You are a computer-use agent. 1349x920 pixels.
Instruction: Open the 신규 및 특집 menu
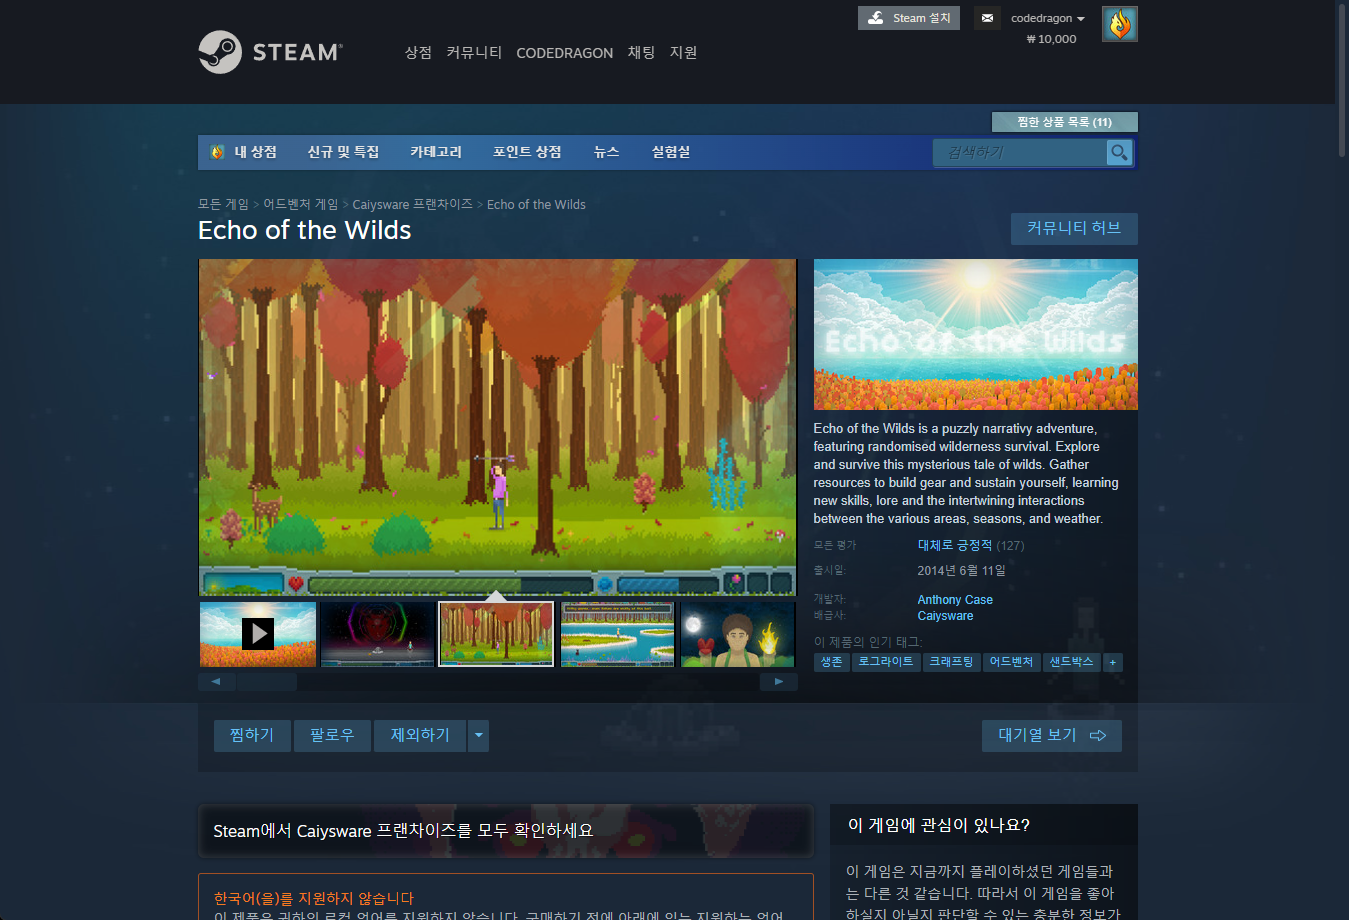343,152
